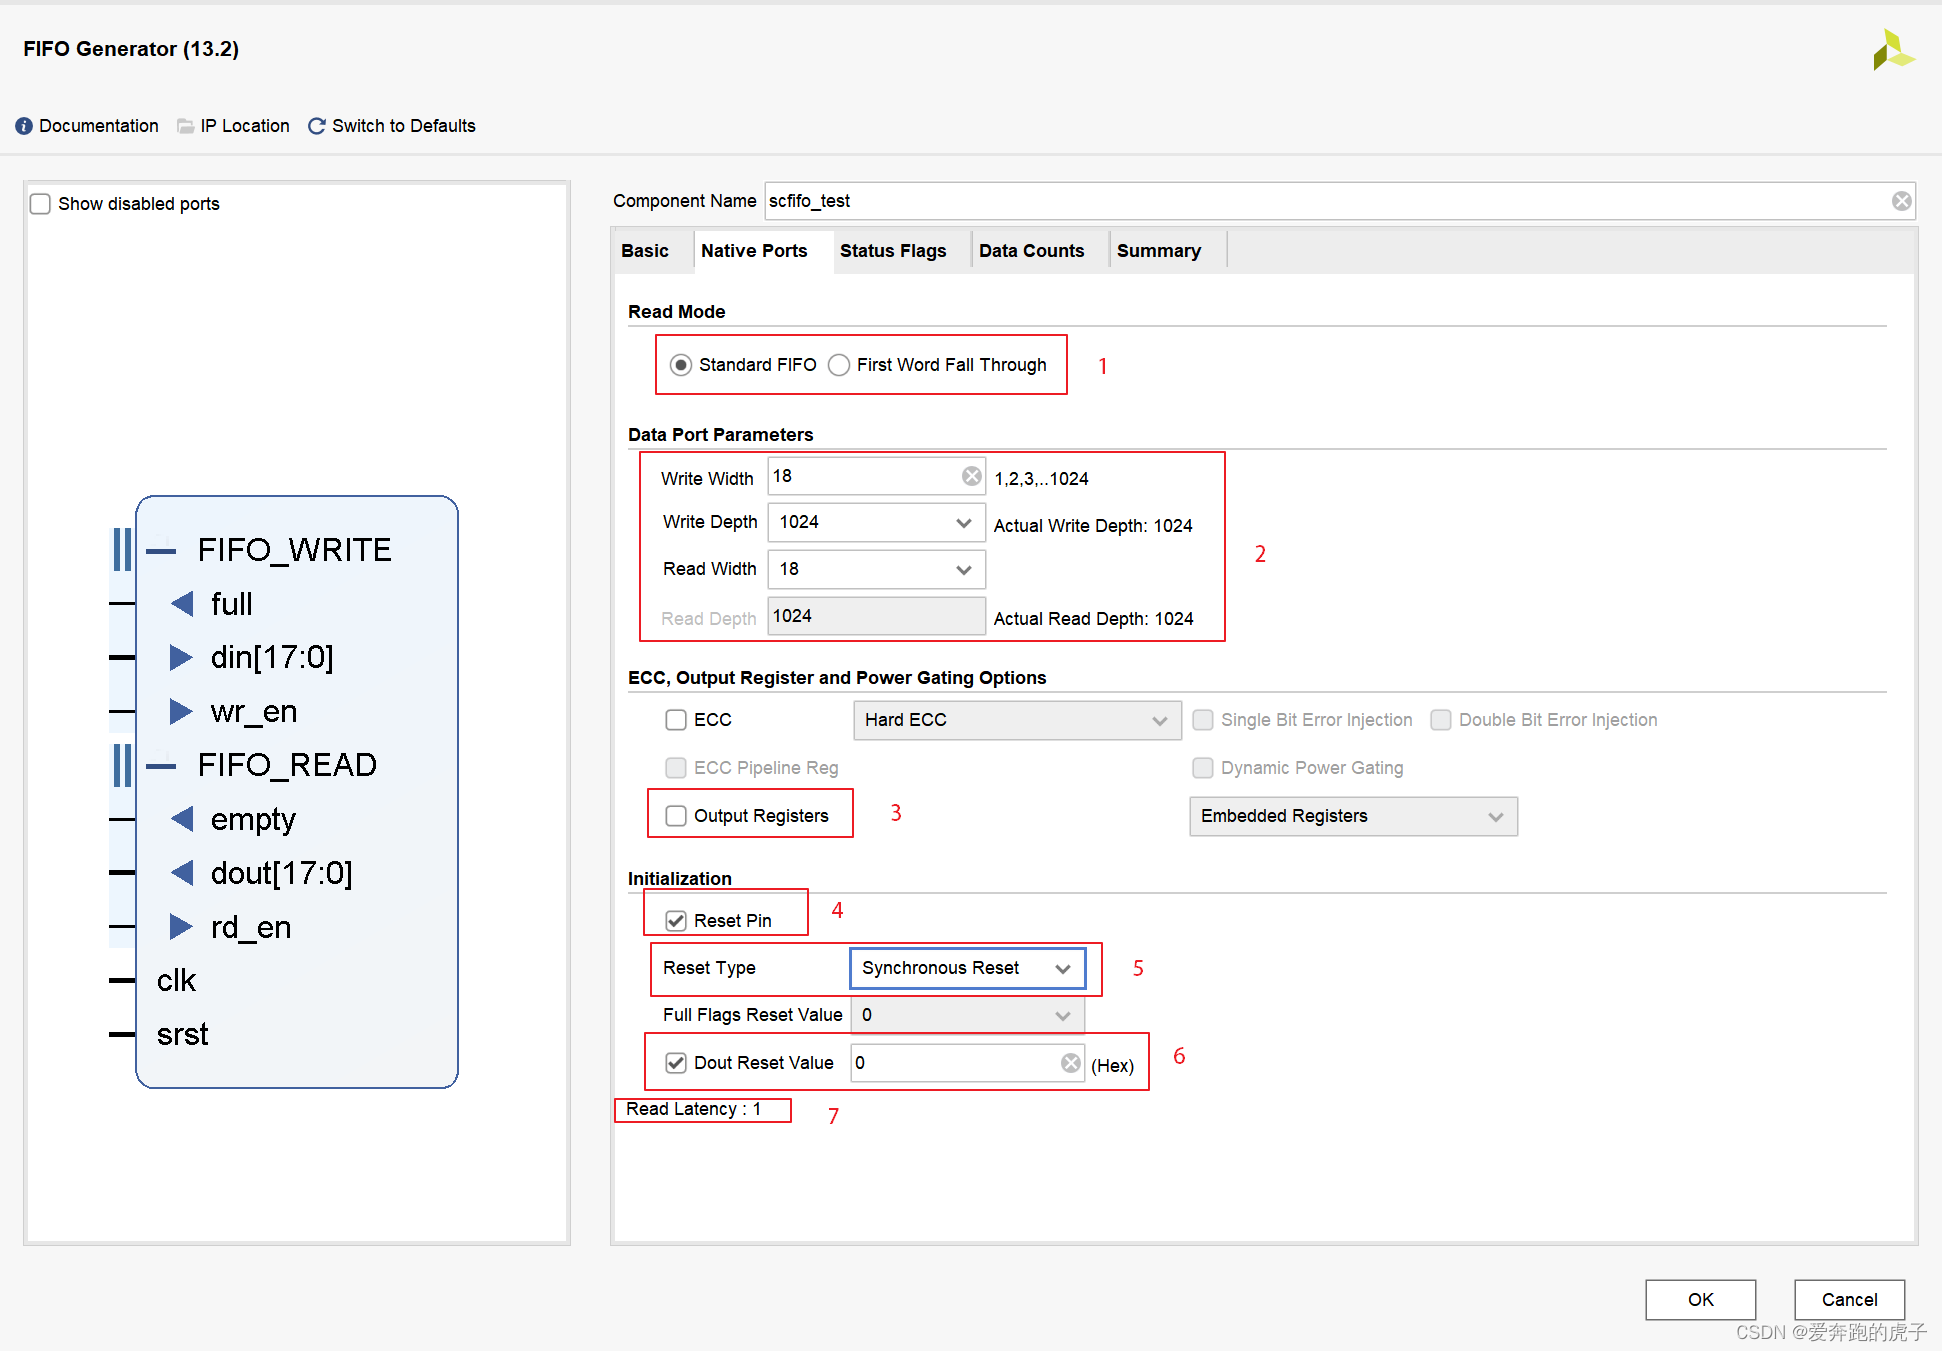Clear the Write Width value with X icon
Viewport: 1942px width, 1351px height.
(x=971, y=476)
